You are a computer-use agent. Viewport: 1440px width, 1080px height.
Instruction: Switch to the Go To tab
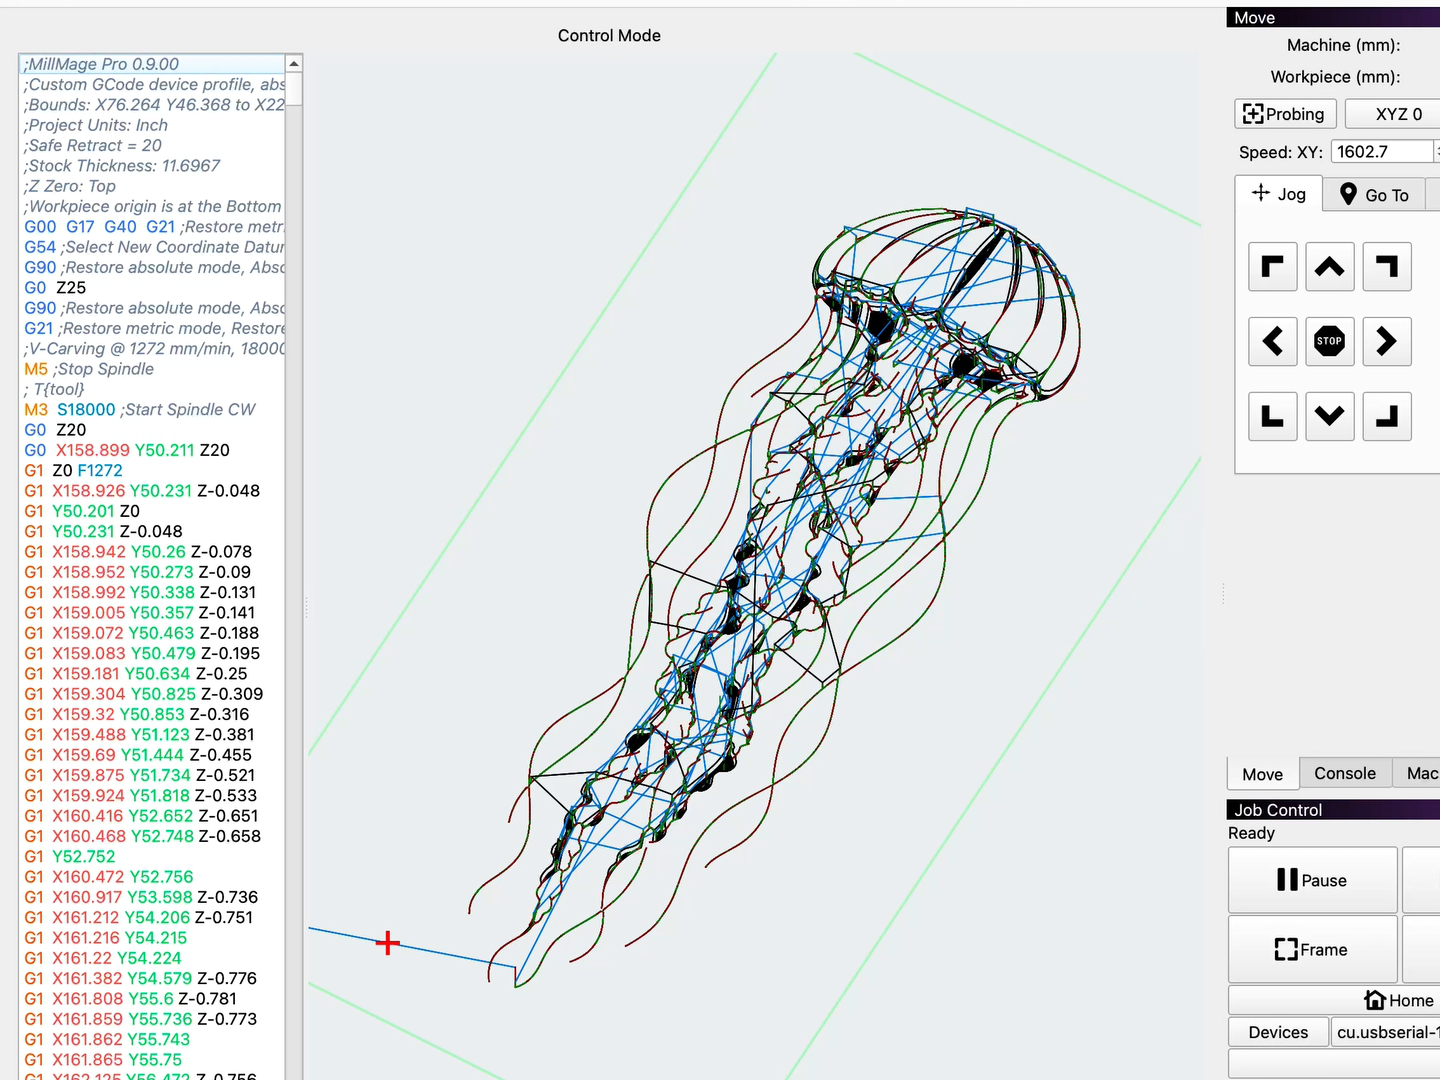[x=1374, y=195]
